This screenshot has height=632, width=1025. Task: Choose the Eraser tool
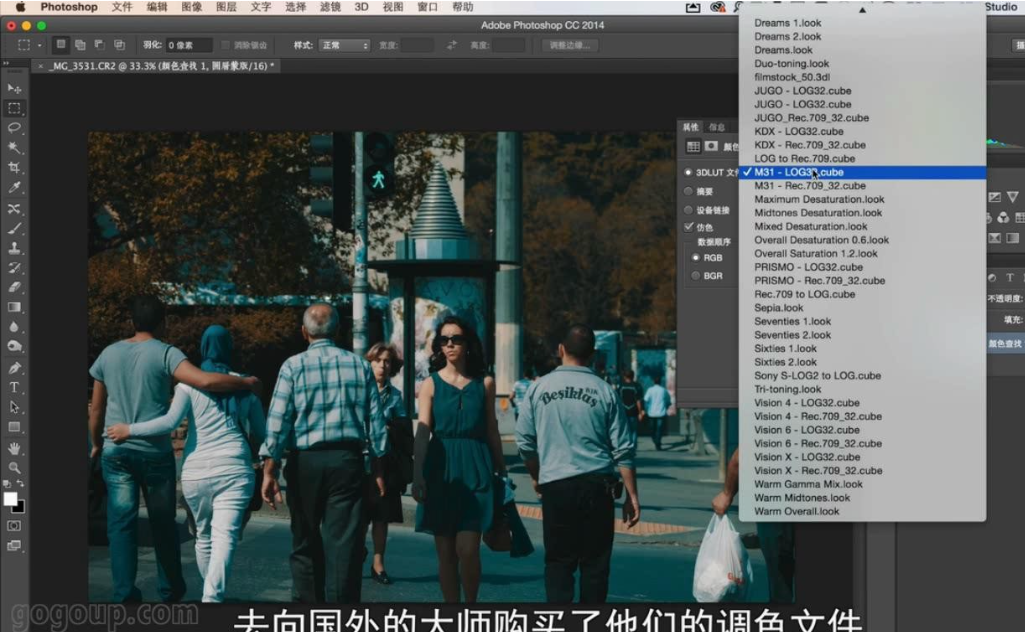(14, 287)
